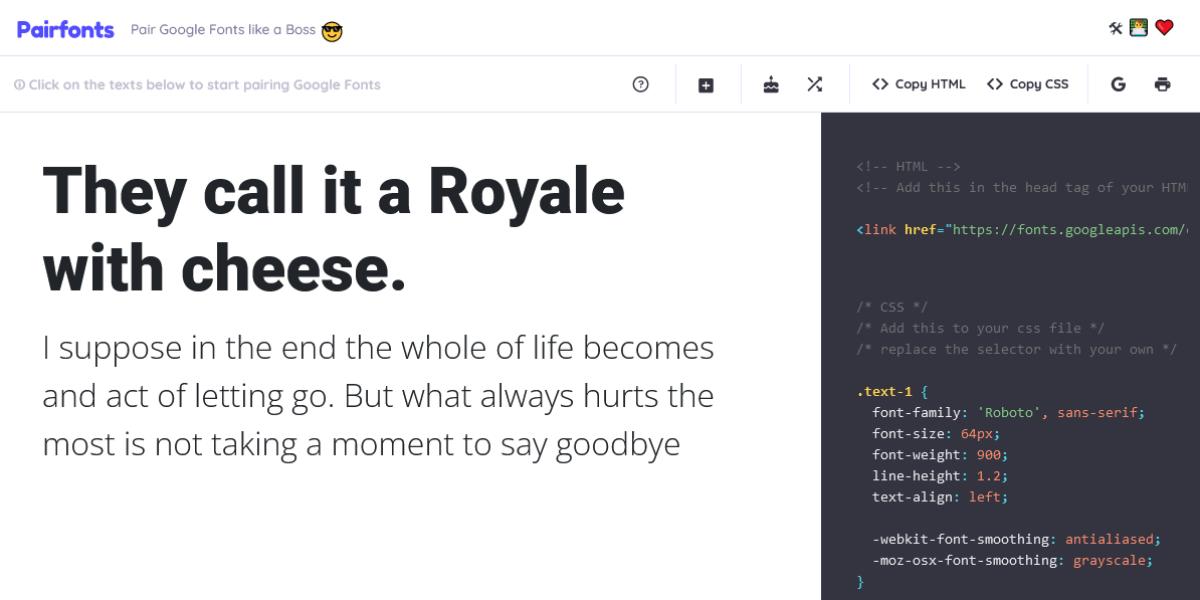Click the framed picture emoji icon
The width and height of the screenshot is (1200, 600).
1139,28
